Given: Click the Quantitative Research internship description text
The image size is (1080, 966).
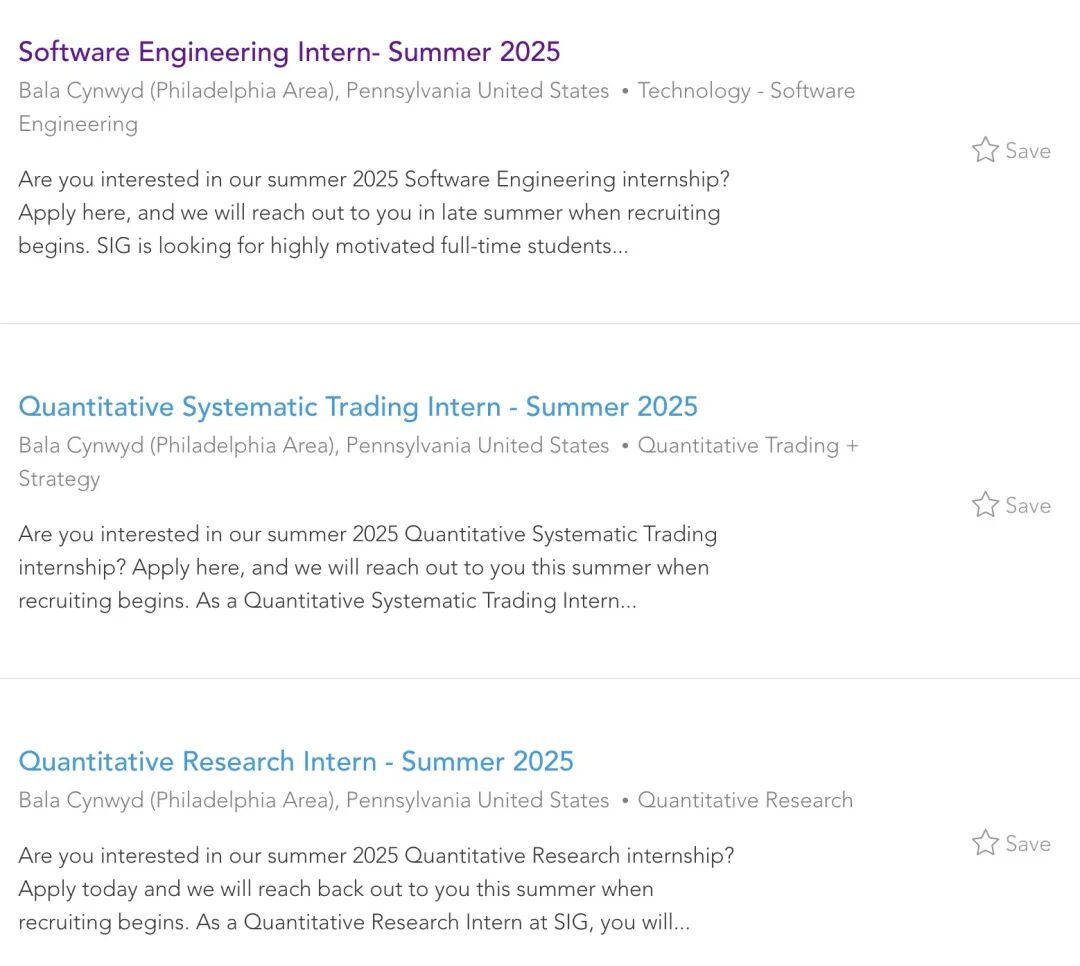Looking at the screenshot, I should (374, 889).
